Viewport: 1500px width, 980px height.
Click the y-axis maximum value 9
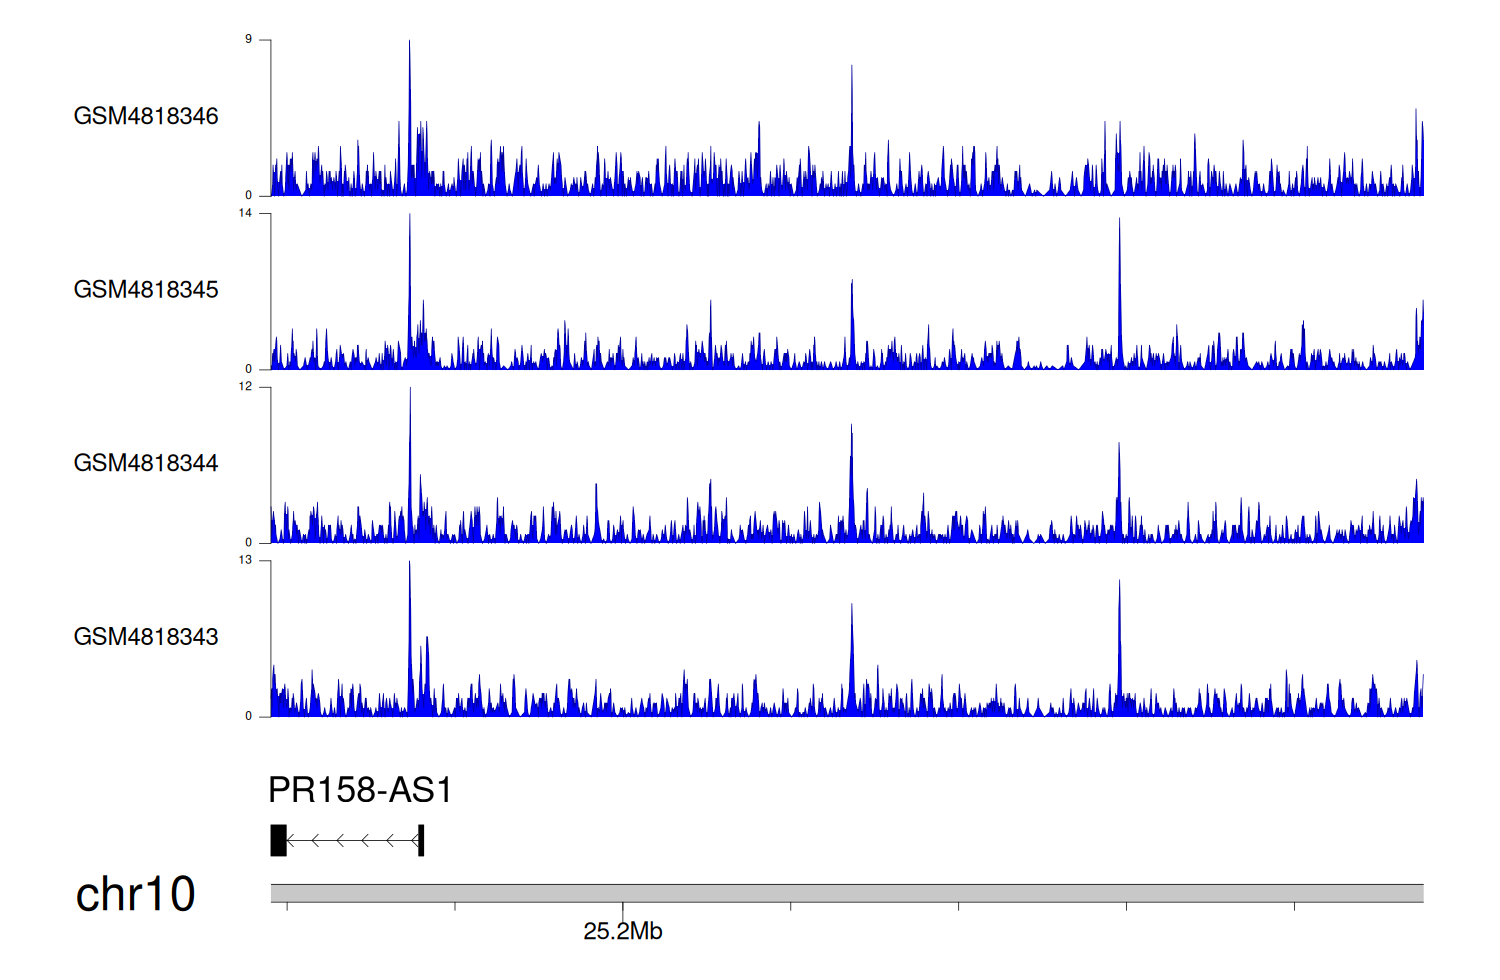pos(249,39)
